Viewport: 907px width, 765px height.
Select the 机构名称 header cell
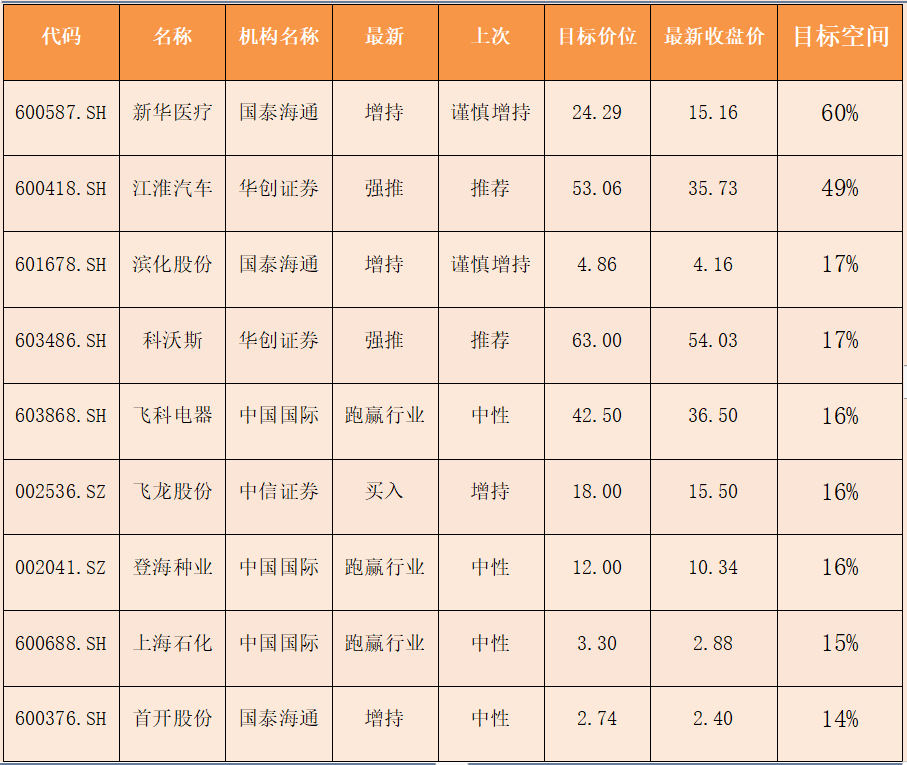(279, 37)
